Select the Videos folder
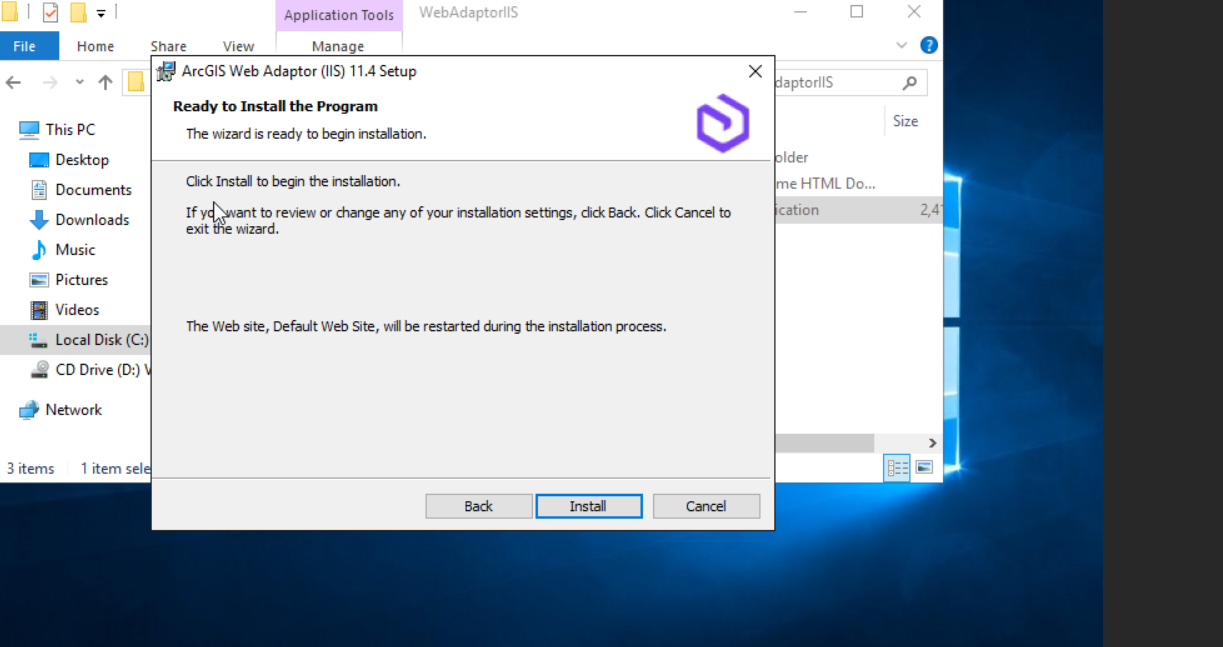Image resolution: width=1223 pixels, height=647 pixels. (77, 310)
